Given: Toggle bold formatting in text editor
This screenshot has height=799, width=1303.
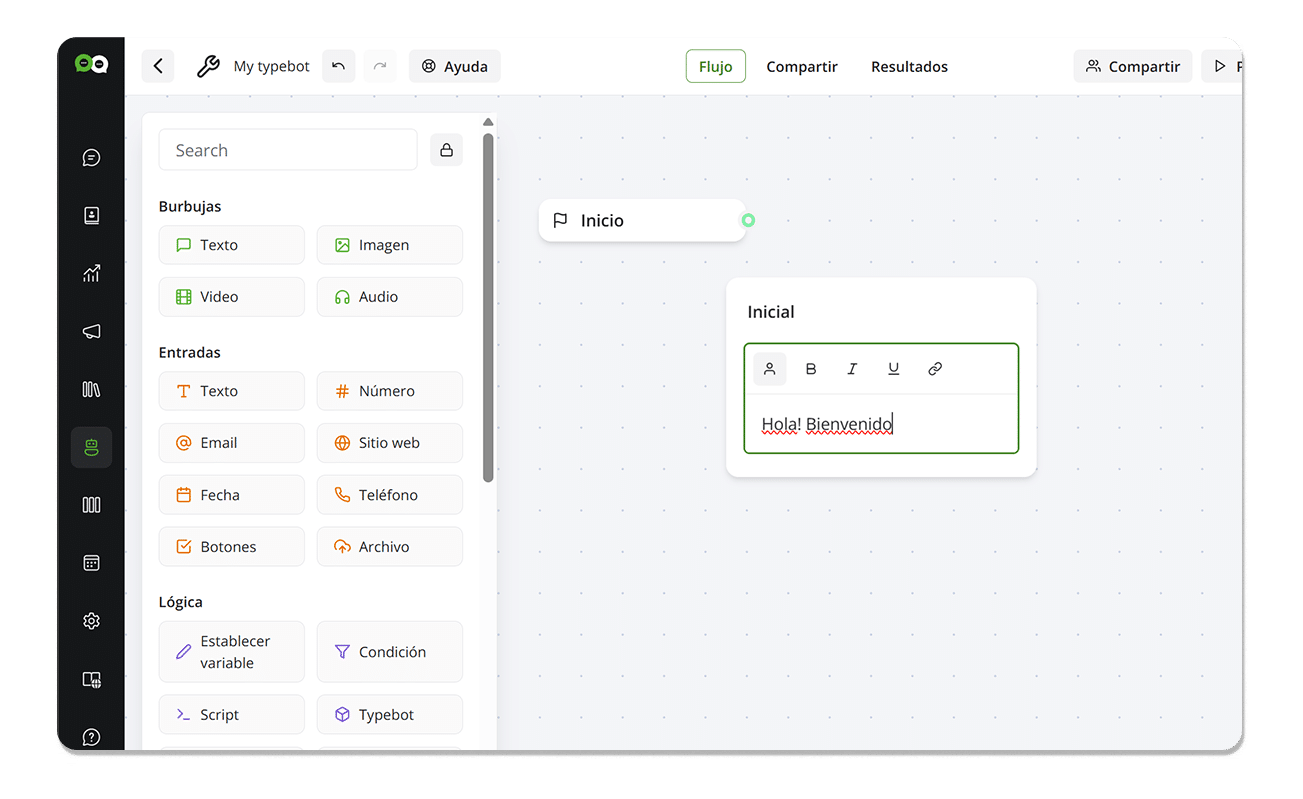Looking at the screenshot, I should [x=811, y=369].
